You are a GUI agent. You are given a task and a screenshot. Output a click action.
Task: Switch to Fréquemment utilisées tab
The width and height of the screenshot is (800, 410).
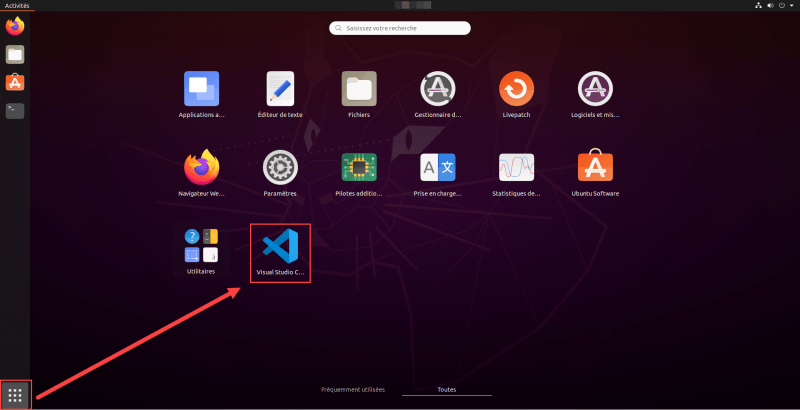(353, 390)
